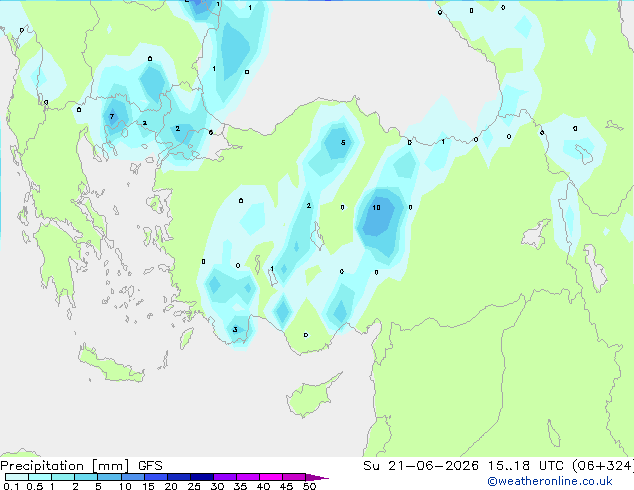Select the 10–15 mm legend color swatch
Screen dimensions: 634x490
132,477
